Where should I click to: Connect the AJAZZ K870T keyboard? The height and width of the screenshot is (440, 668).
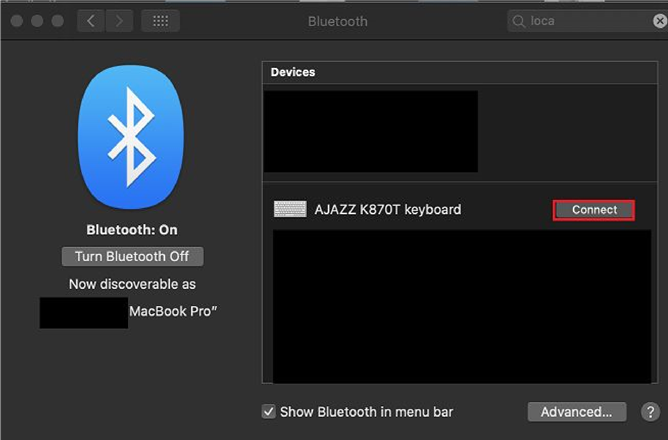[594, 210]
